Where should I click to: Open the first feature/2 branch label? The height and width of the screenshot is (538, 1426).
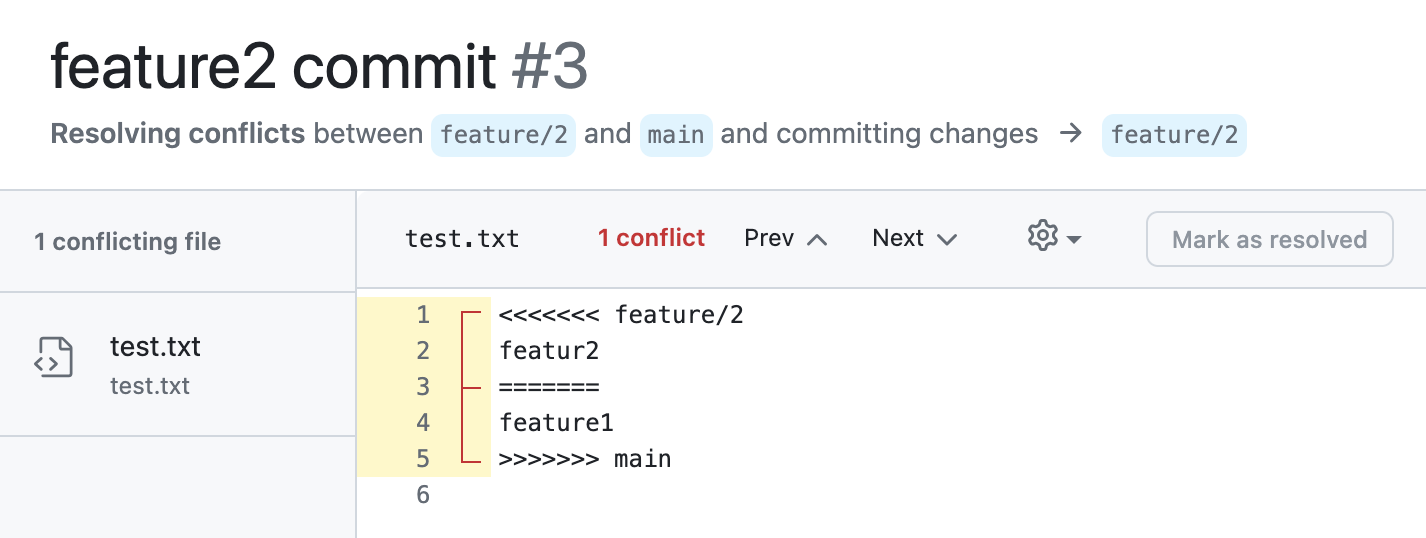click(x=503, y=134)
